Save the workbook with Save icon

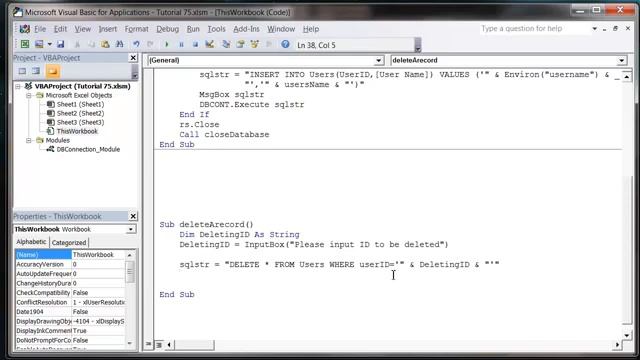click(x=60, y=44)
